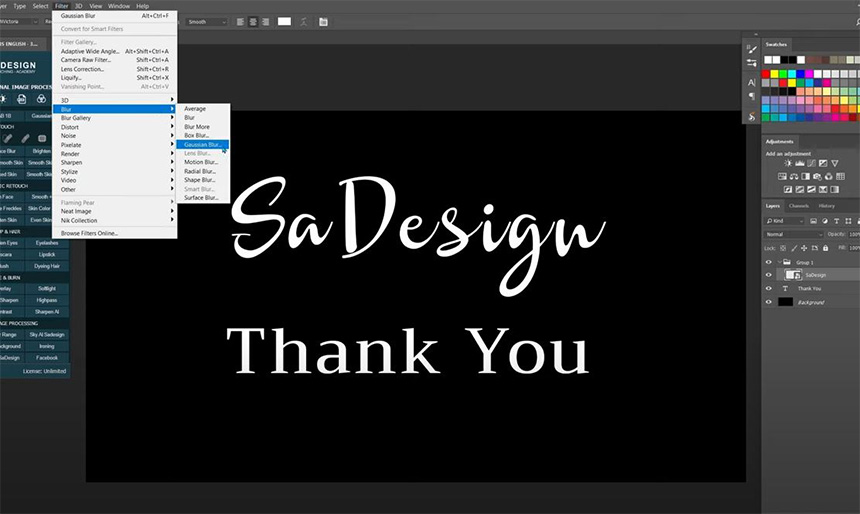The width and height of the screenshot is (860, 514).
Task: Hide the SaDesign layer
Action: [768, 275]
